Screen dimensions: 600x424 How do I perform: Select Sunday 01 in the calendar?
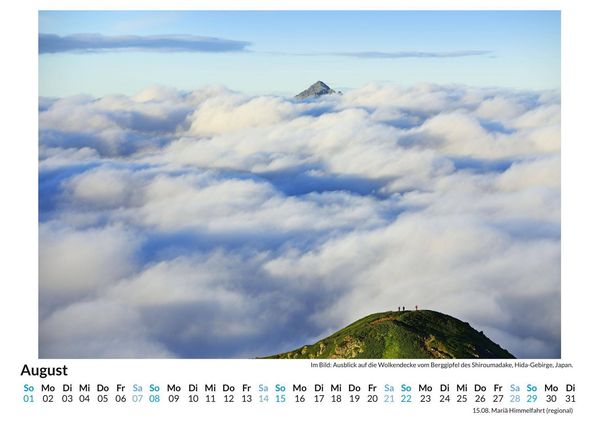pos(29,393)
